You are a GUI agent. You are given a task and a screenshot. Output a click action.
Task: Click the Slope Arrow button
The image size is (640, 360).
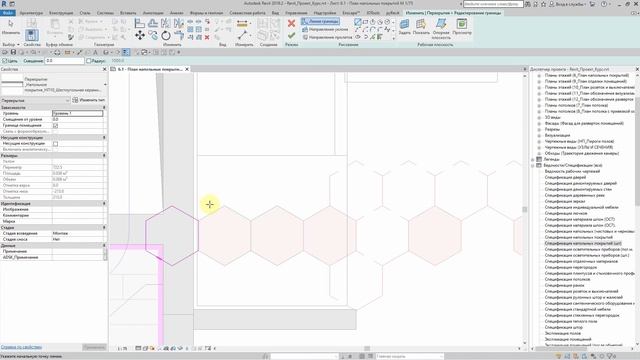(325, 29)
